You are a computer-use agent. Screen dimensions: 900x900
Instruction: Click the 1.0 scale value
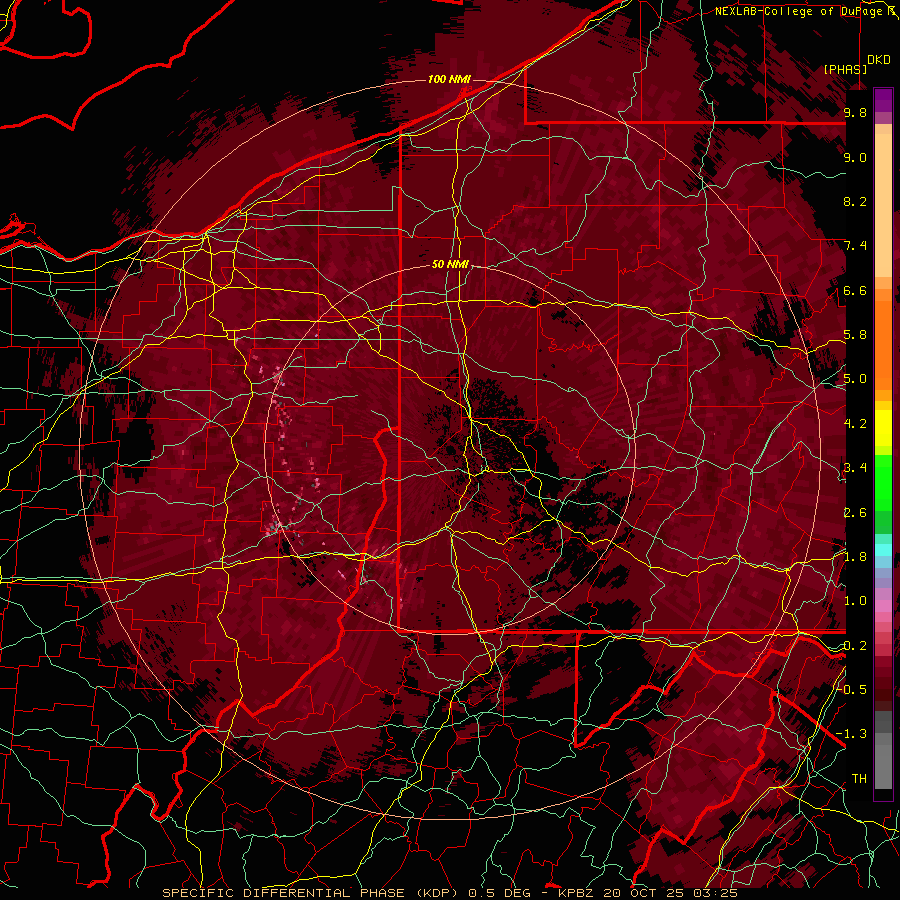coord(855,601)
